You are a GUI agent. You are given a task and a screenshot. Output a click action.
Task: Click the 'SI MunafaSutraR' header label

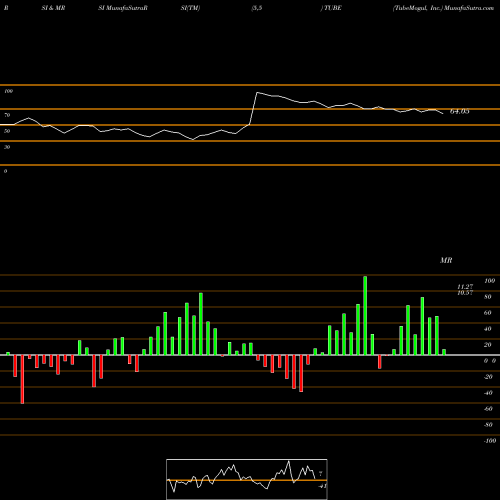tap(123, 8)
